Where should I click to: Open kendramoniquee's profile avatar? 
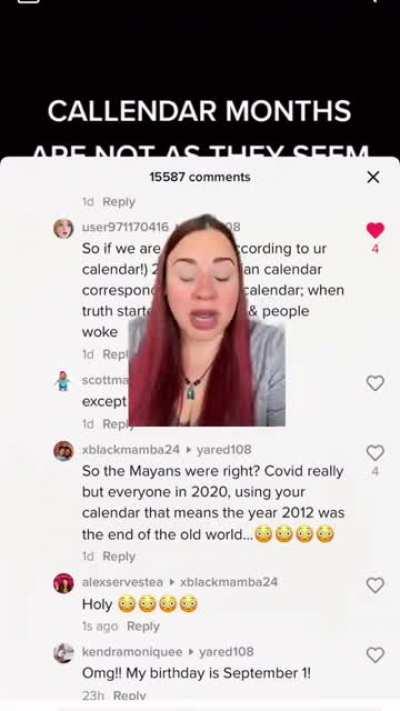pyautogui.click(x=63, y=653)
